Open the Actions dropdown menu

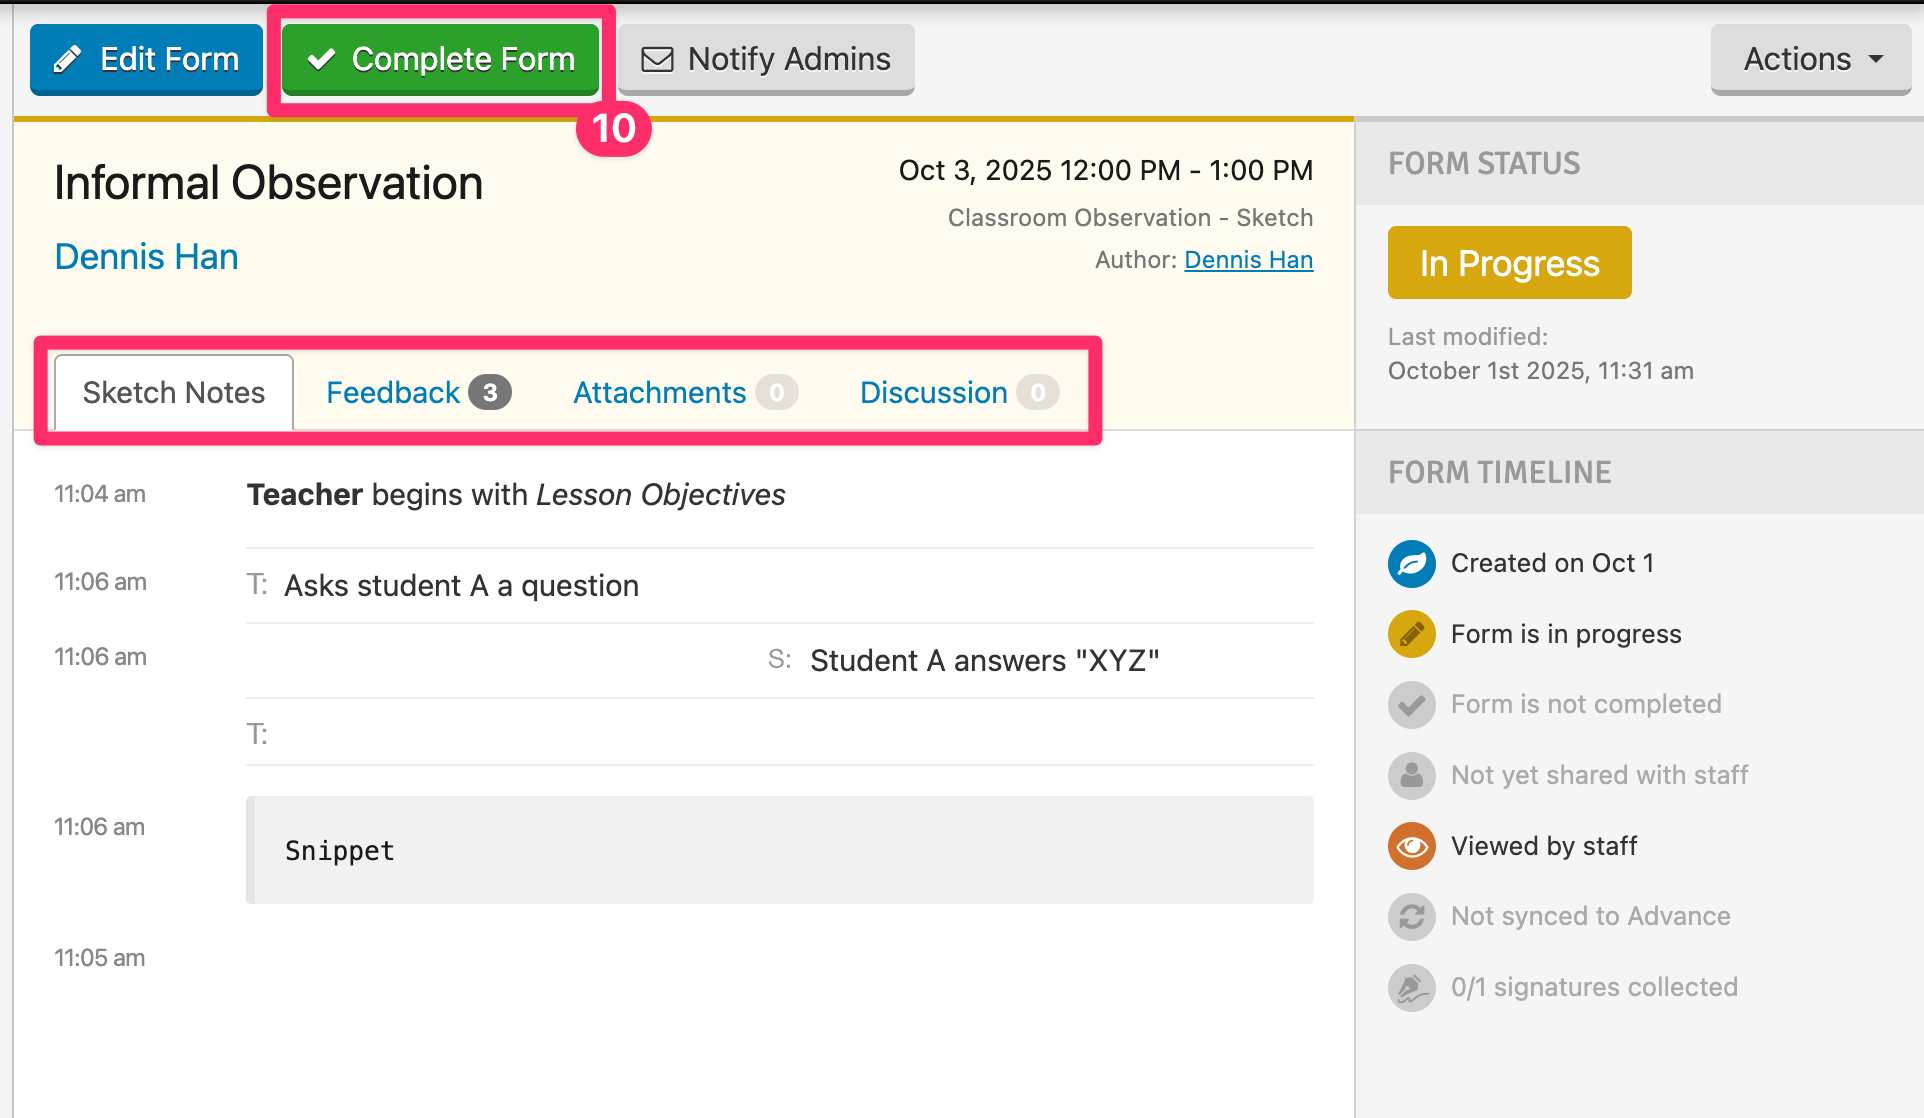click(x=1811, y=59)
